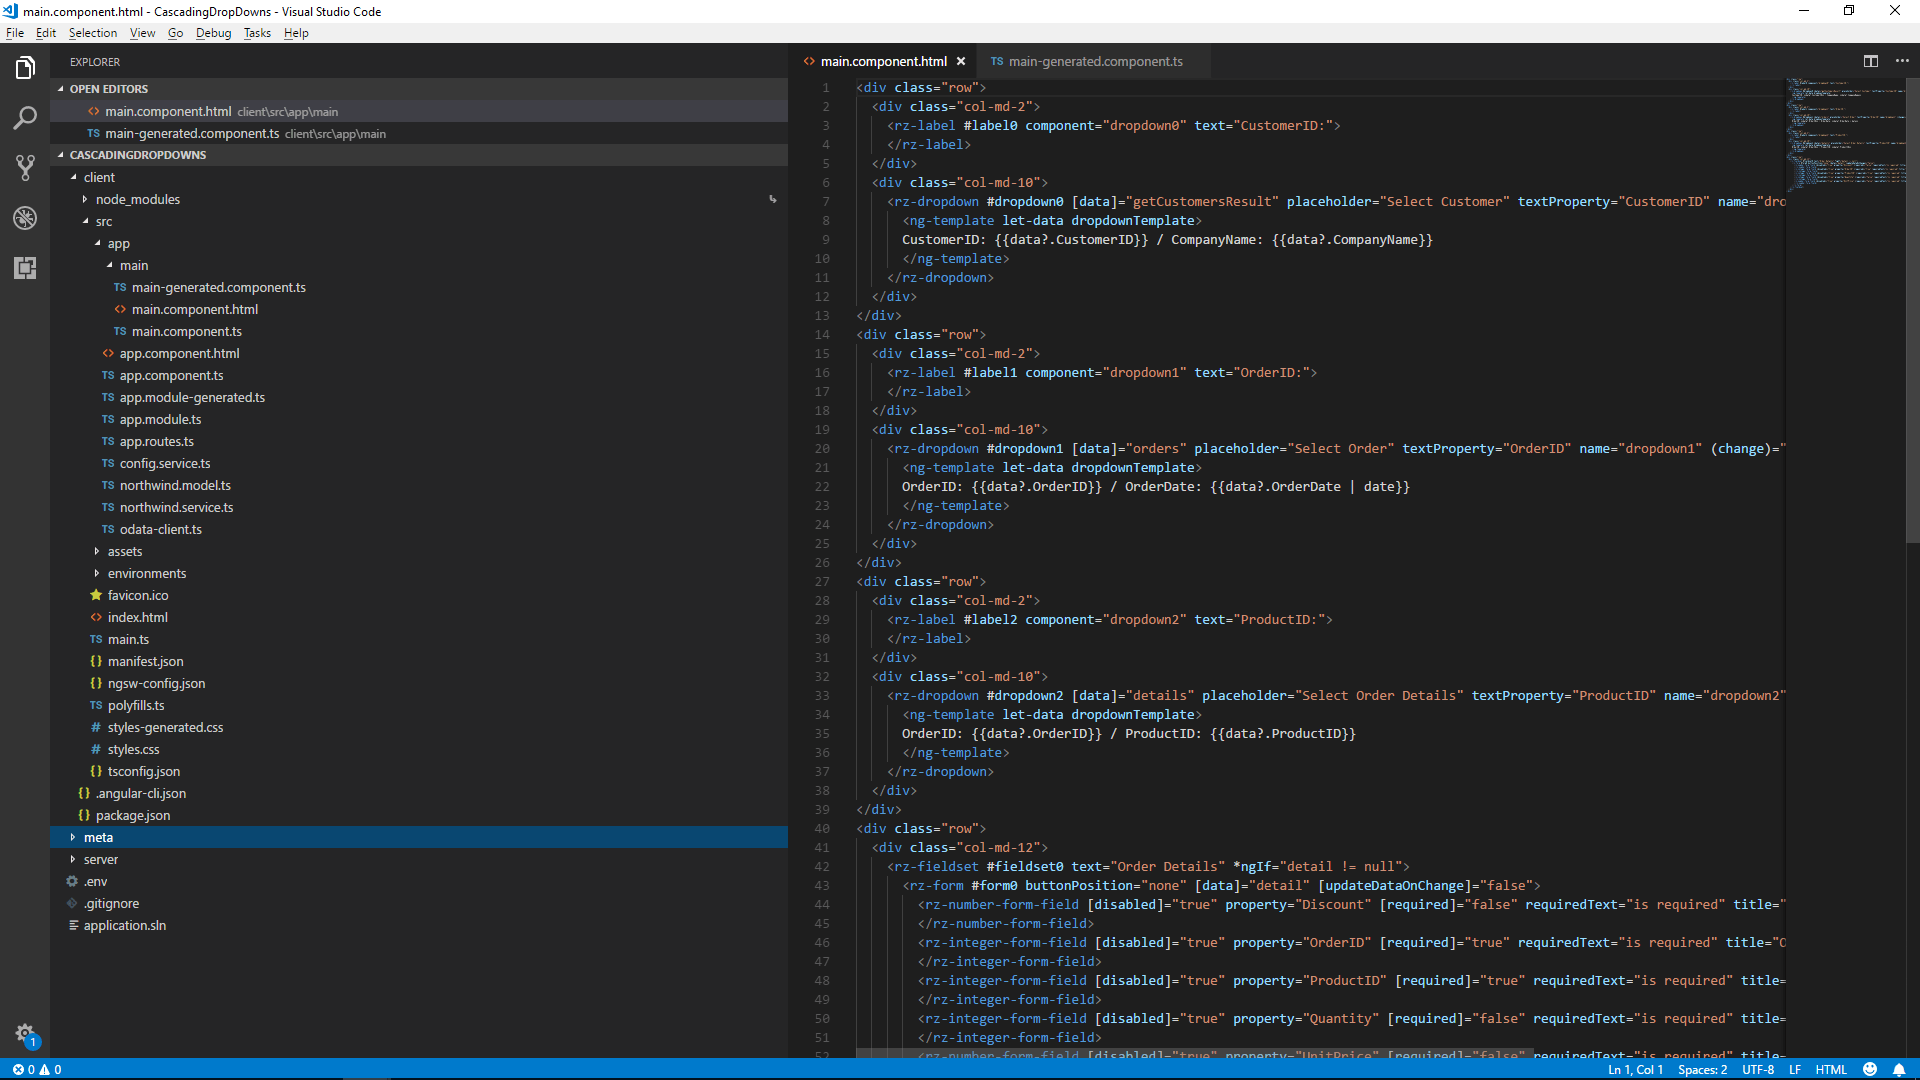1920x1080 pixels.
Task: Click Ln 1, Col 1 go-to-line indicator
Action: click(1635, 1070)
